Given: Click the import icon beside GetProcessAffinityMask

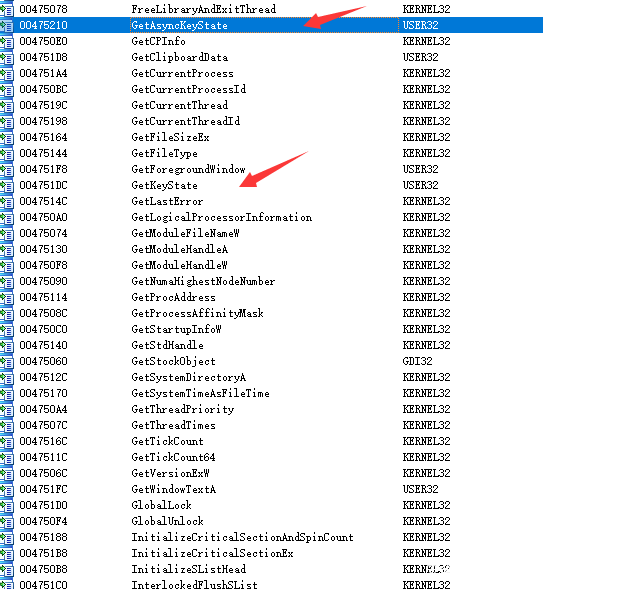Looking at the screenshot, I should [x=7, y=314].
